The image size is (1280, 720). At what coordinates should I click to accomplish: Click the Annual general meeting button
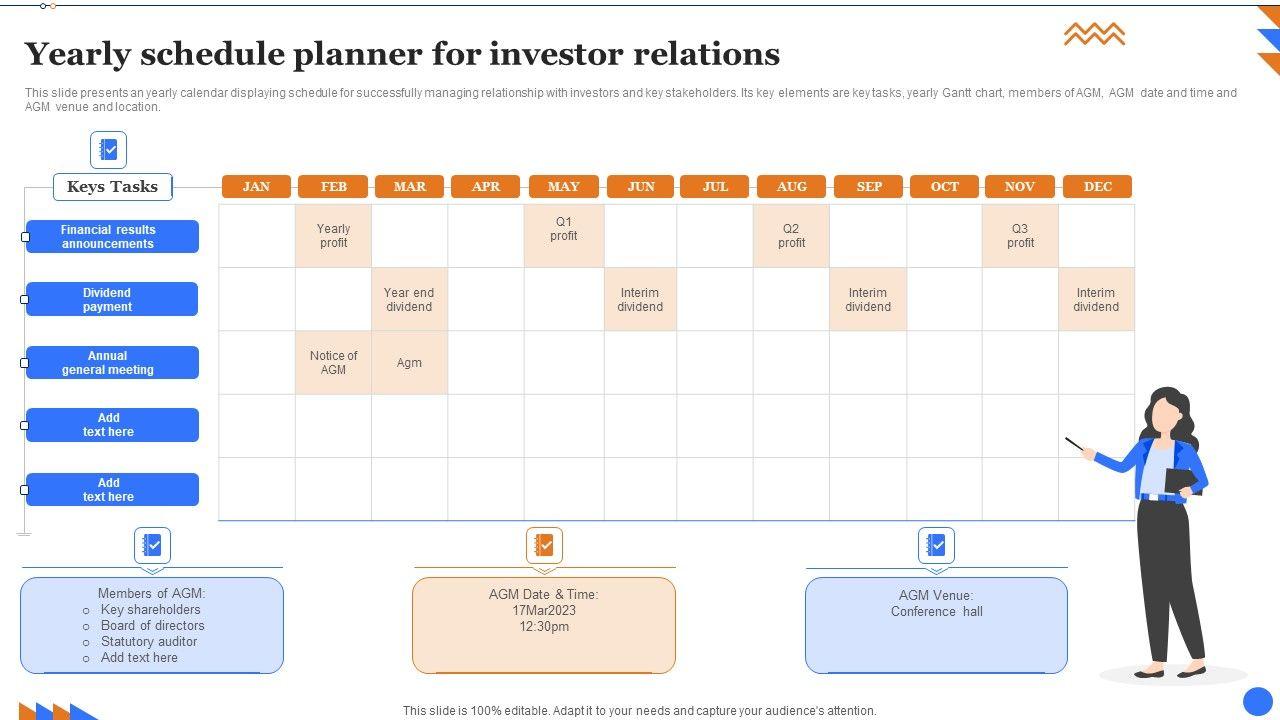(x=112, y=363)
